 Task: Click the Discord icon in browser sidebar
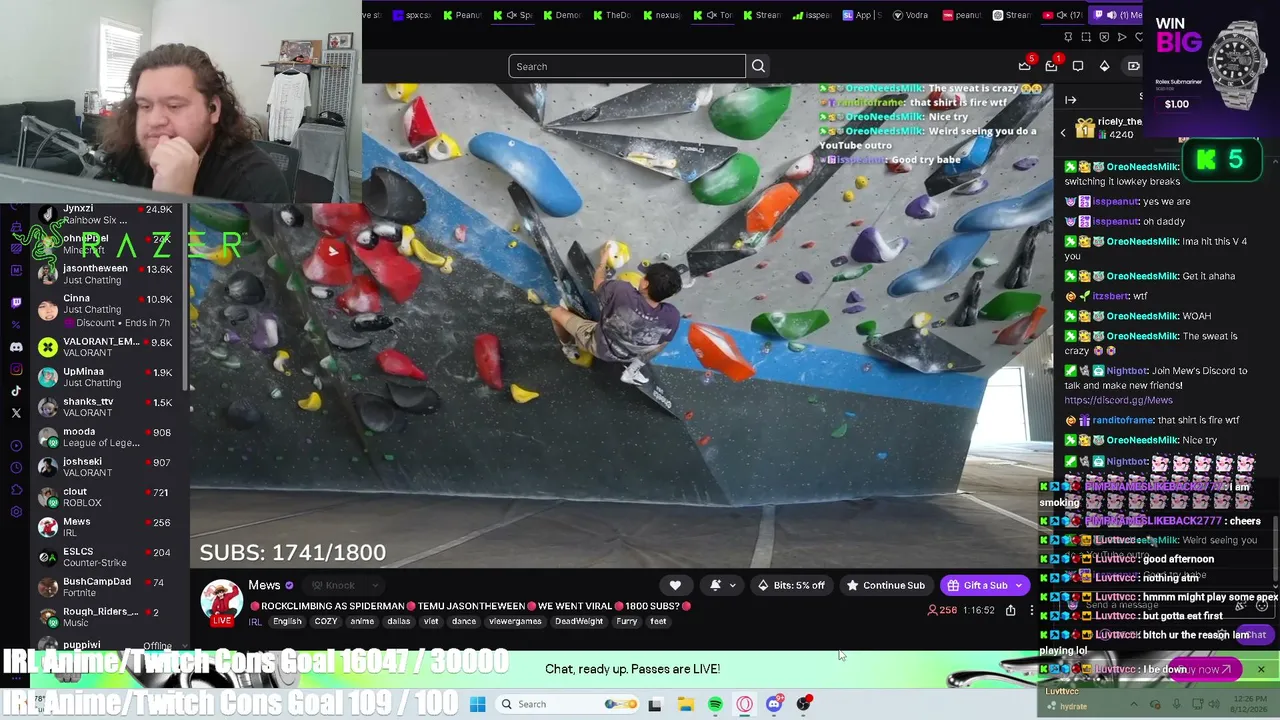[16, 347]
